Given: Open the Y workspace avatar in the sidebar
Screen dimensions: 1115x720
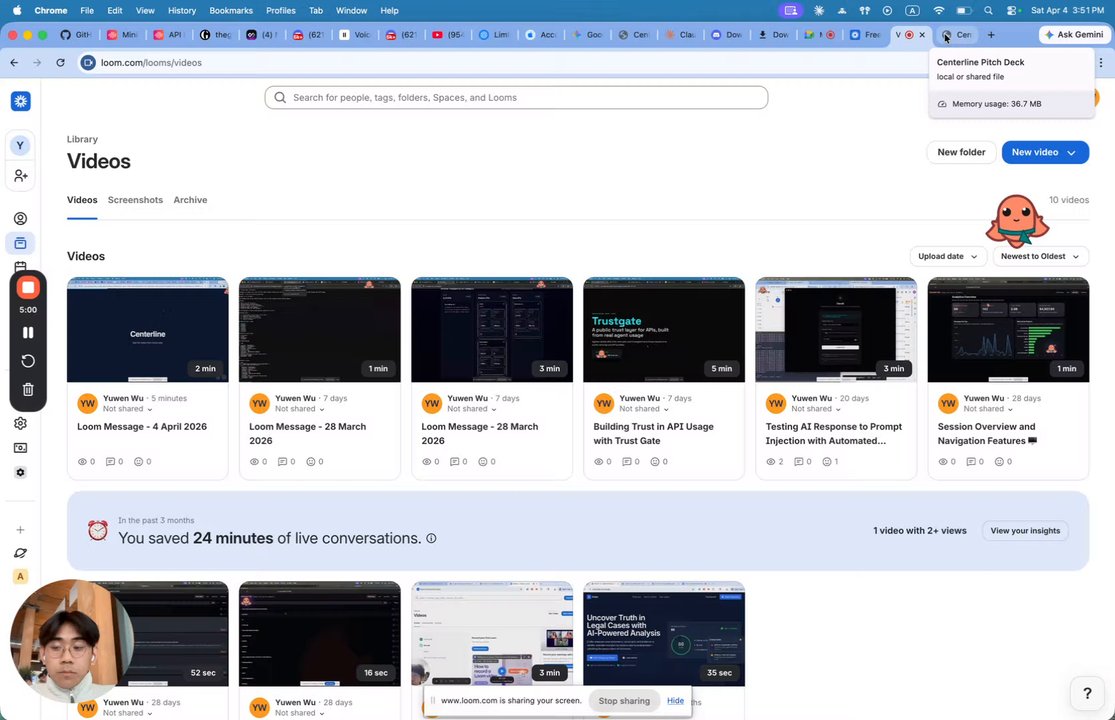Looking at the screenshot, I should 20,145.
